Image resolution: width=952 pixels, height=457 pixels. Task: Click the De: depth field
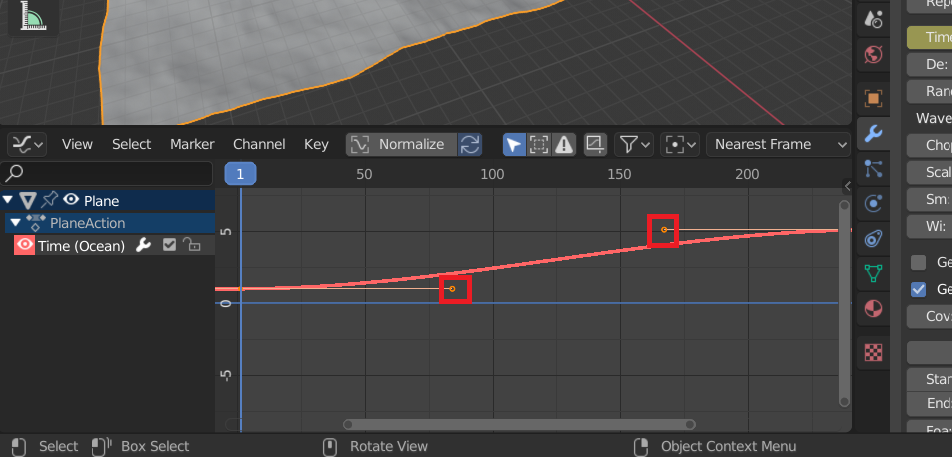coord(930,64)
